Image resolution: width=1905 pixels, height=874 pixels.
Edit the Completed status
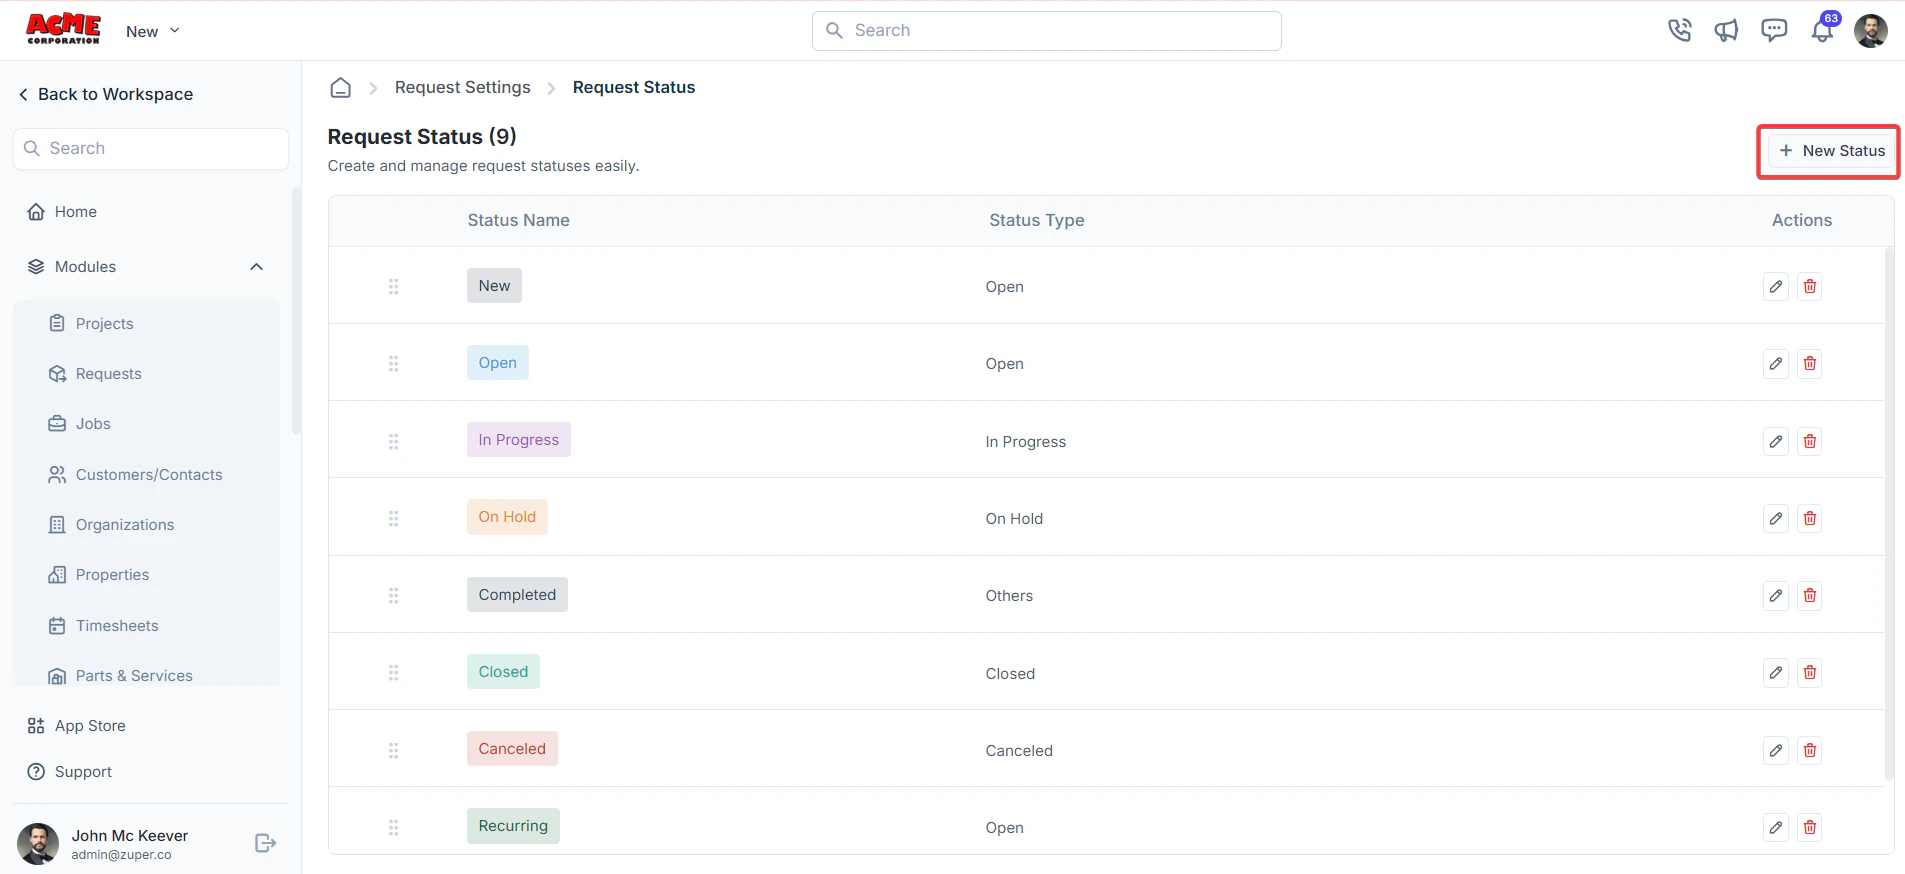pyautogui.click(x=1776, y=595)
